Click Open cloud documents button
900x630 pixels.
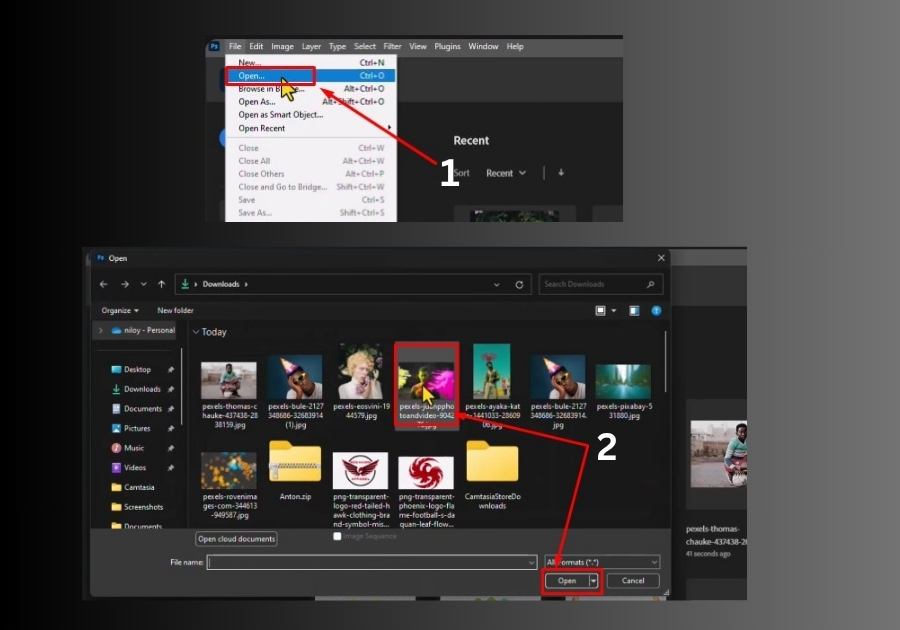point(236,539)
